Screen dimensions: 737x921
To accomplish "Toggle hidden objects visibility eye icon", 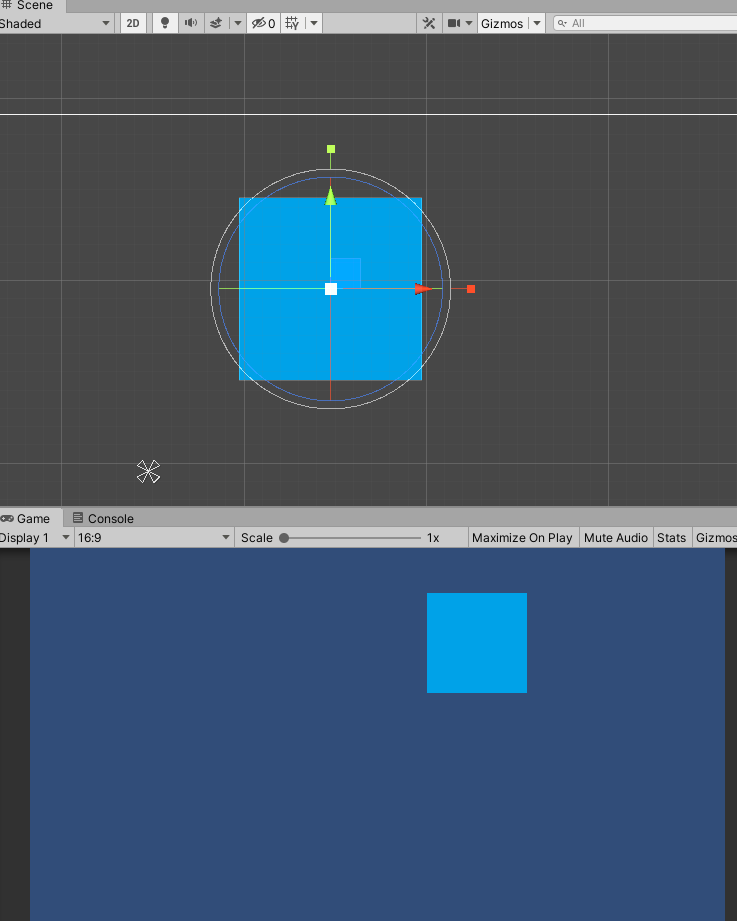I will tap(263, 23).
